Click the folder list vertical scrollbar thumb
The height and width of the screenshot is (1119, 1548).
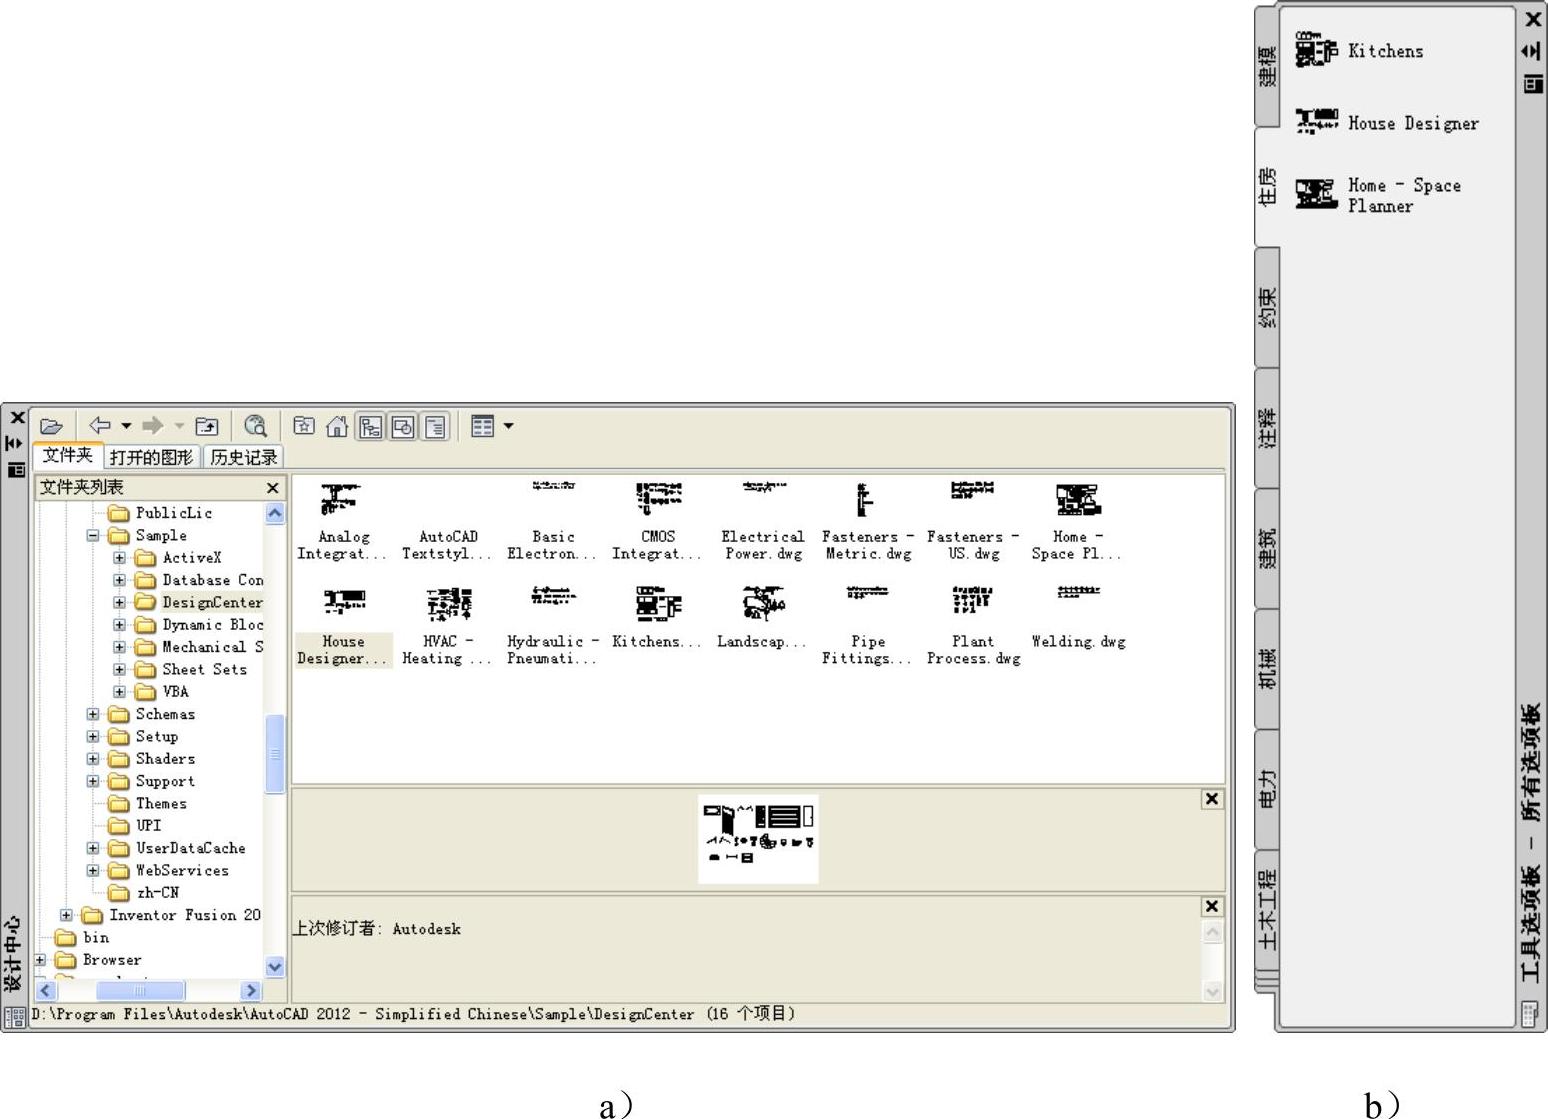[x=274, y=754]
